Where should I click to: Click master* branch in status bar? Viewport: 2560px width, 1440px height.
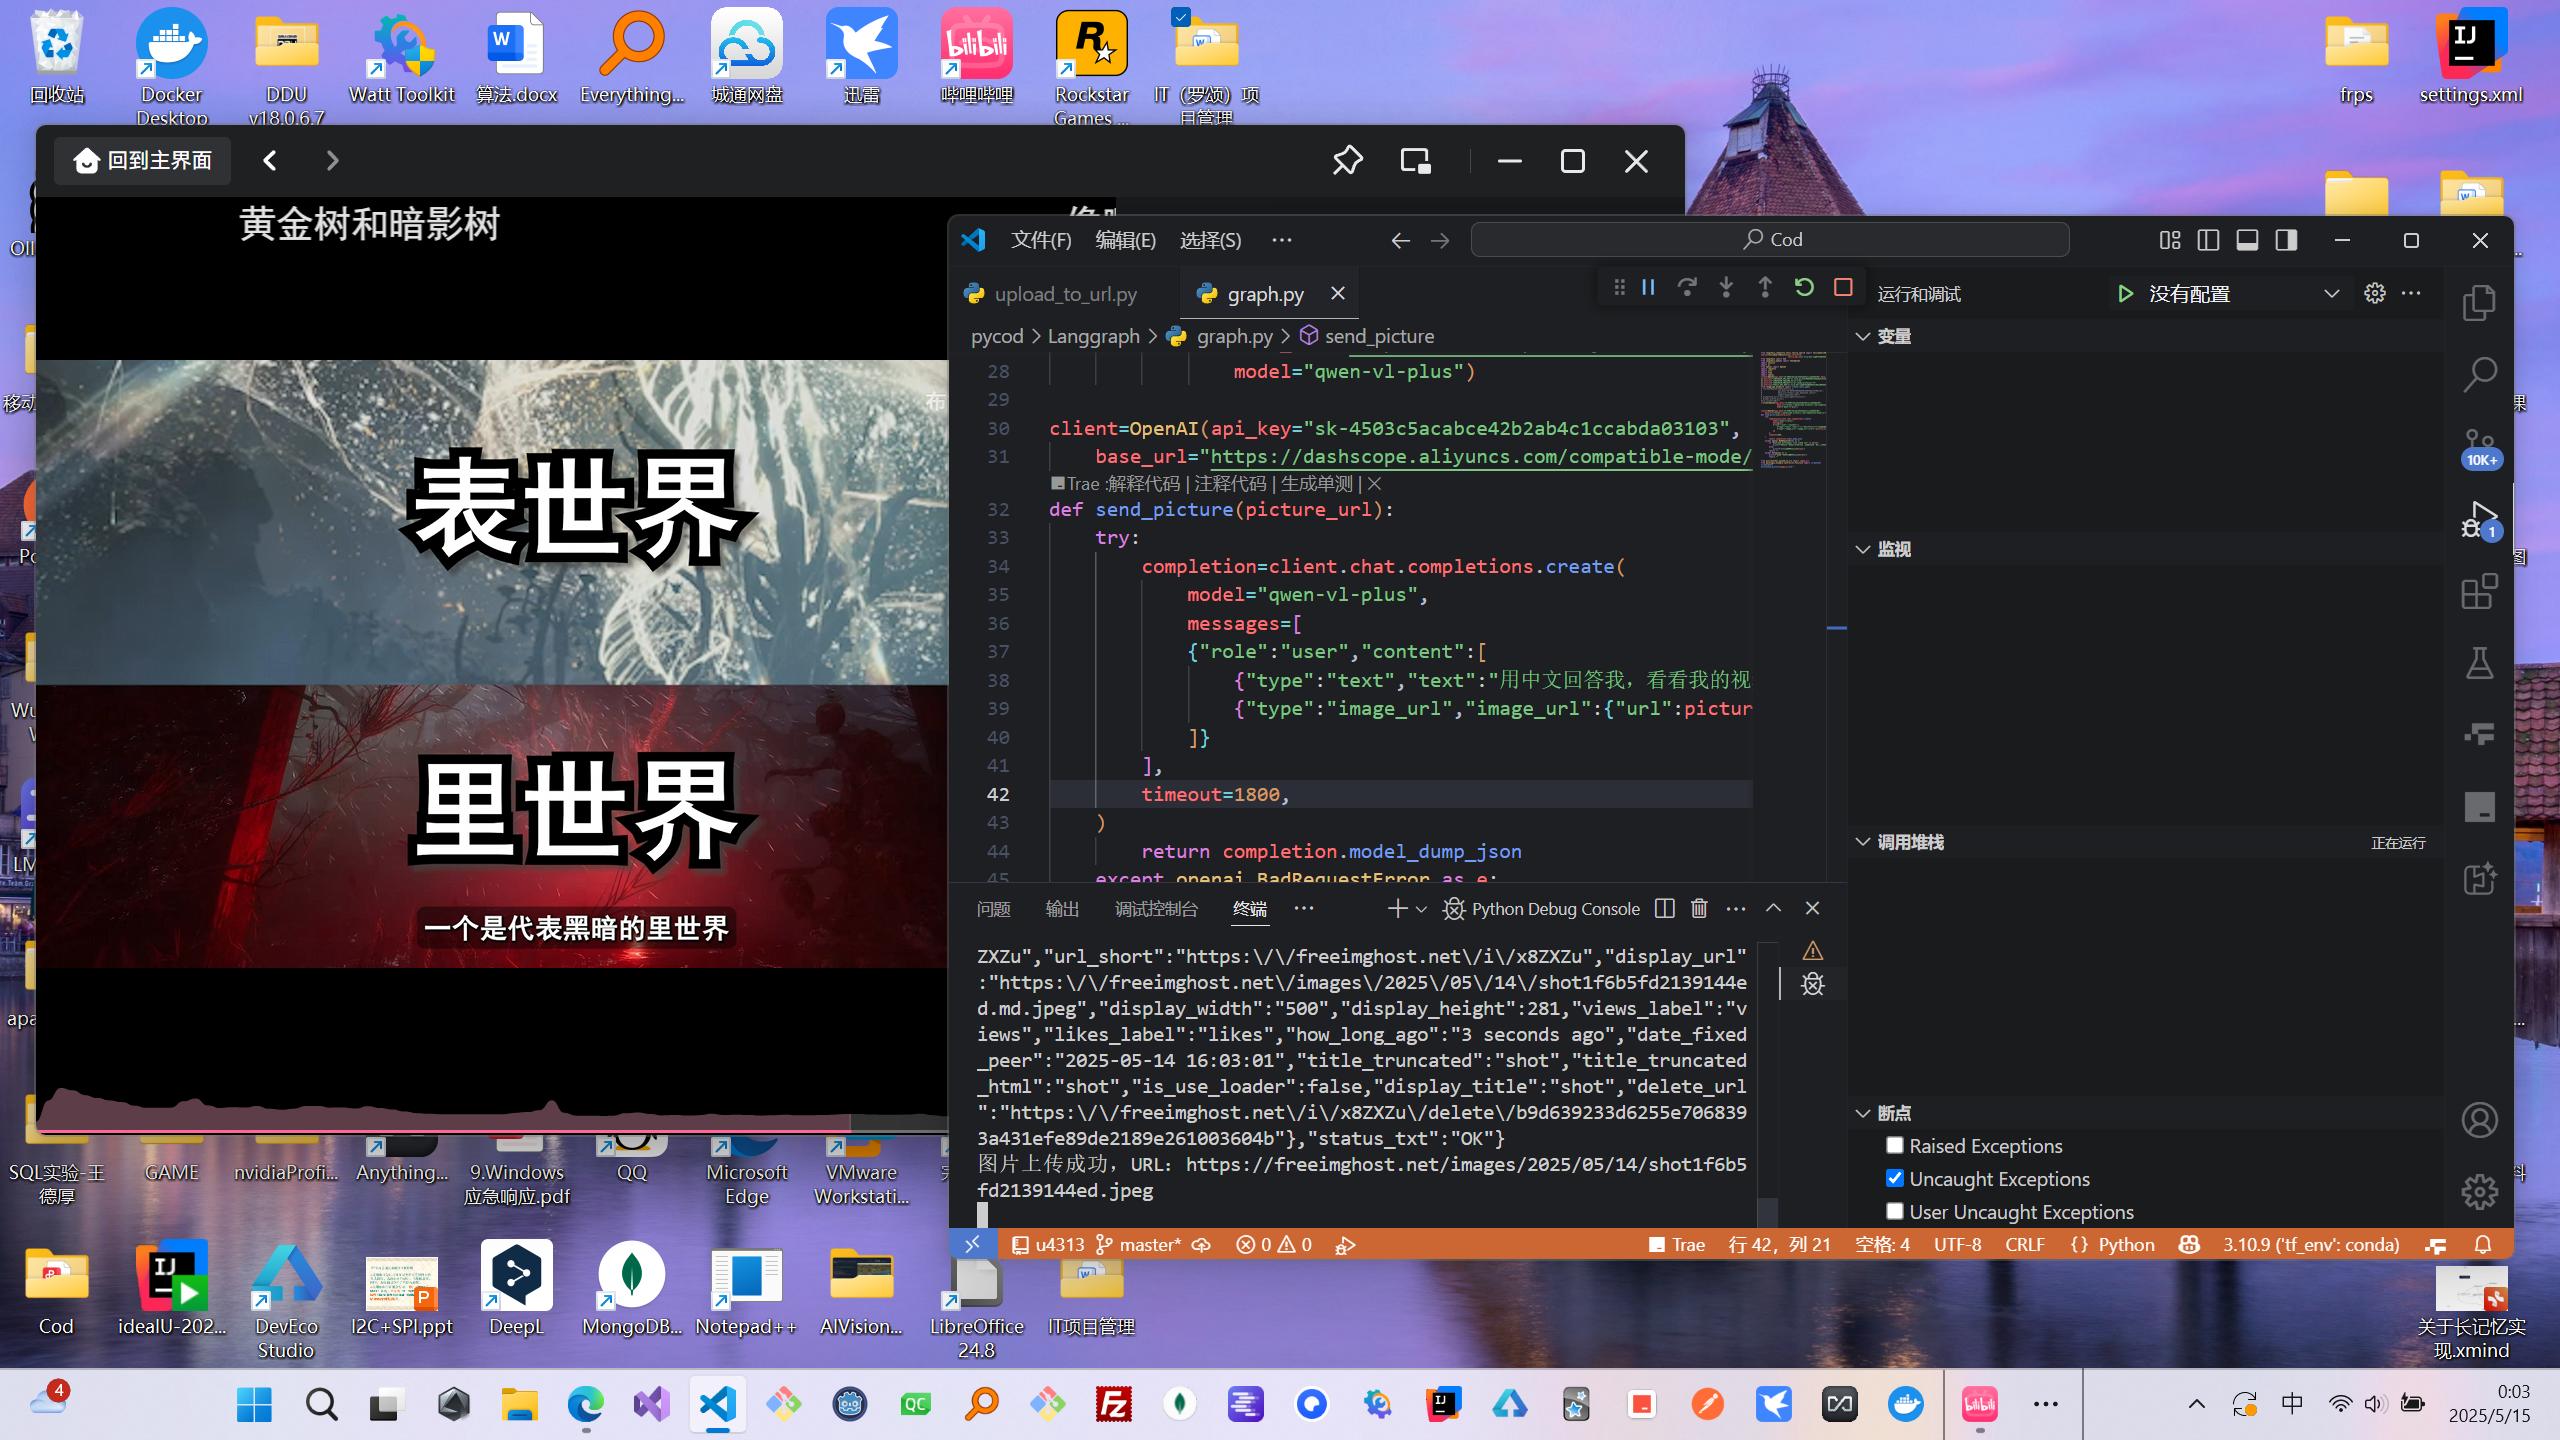1139,1244
